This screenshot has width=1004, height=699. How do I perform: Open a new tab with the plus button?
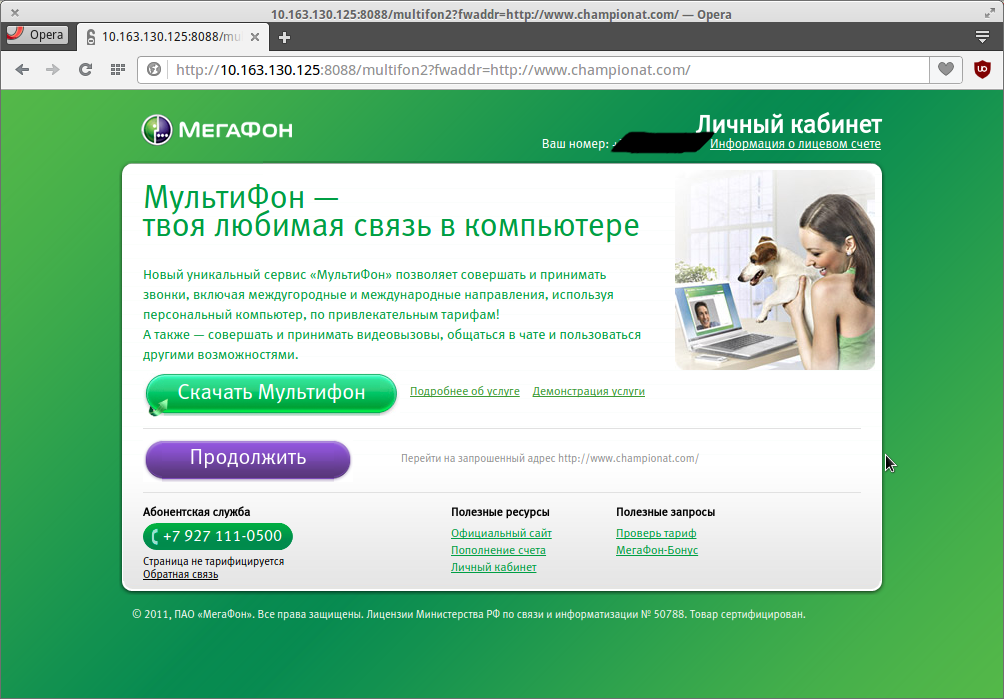coord(284,38)
